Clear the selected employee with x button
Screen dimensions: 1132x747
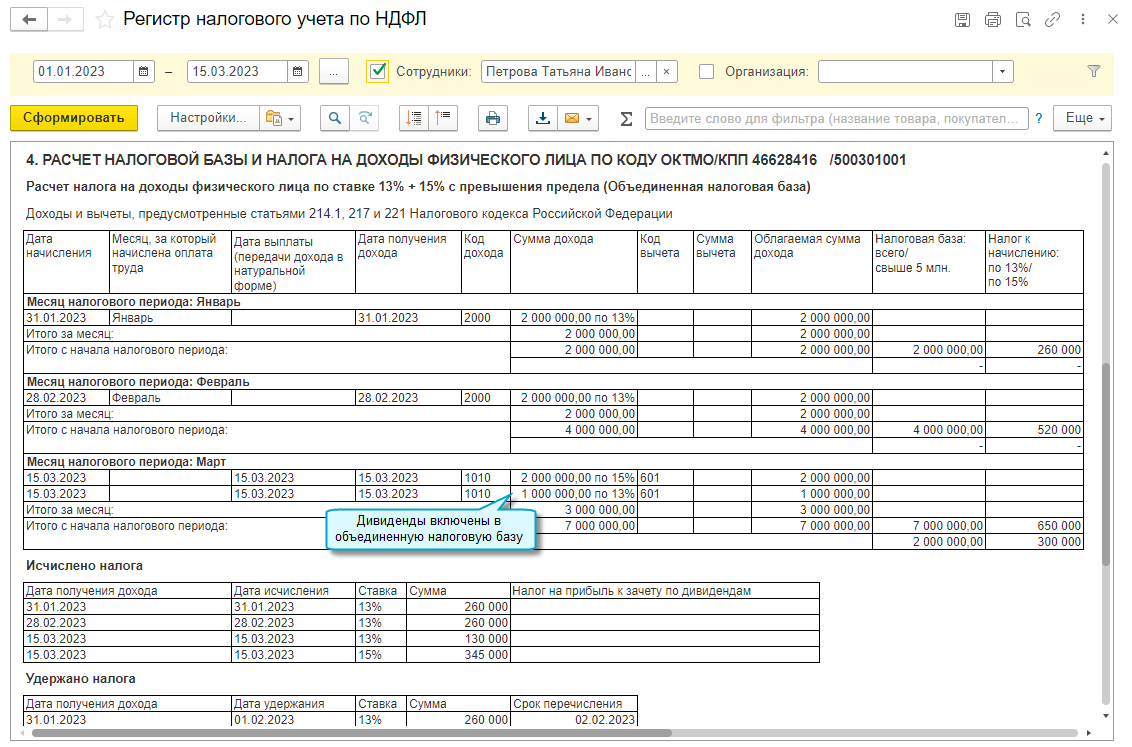pyautogui.click(x=668, y=72)
